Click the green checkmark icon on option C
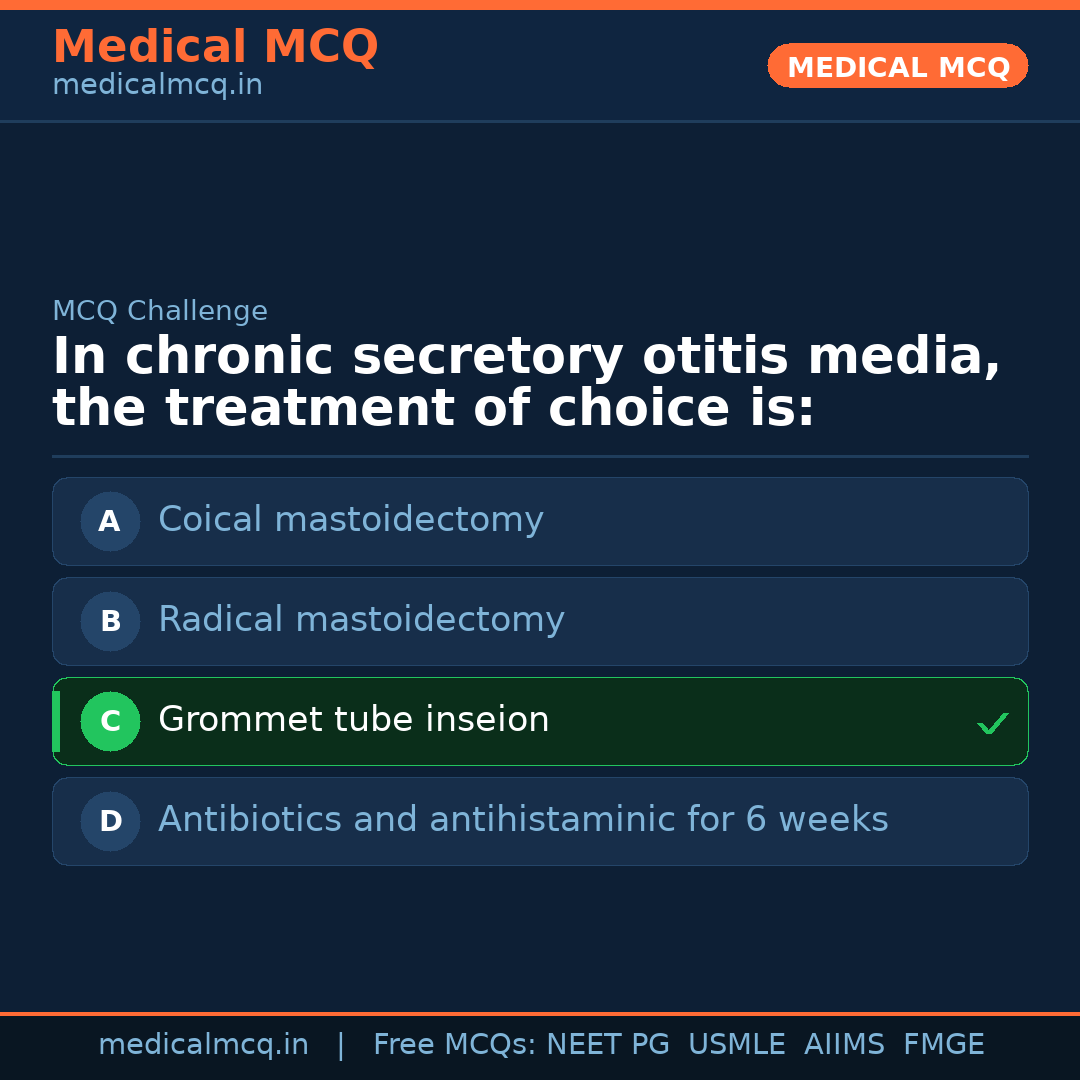Screen dimensions: 1080x1080 coord(992,723)
